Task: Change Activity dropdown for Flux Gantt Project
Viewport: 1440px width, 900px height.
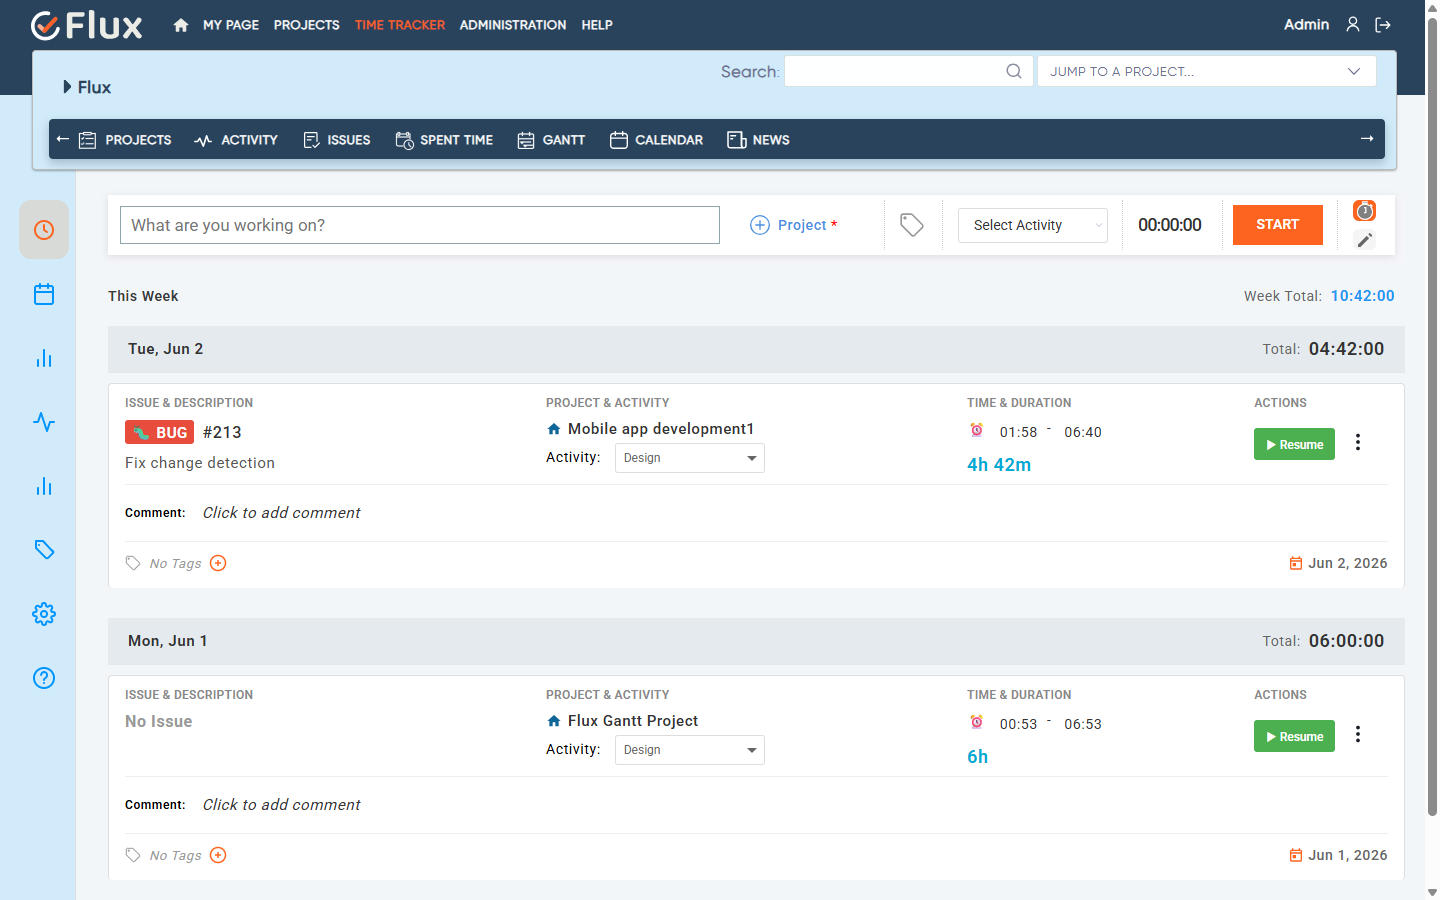Action: [x=690, y=750]
